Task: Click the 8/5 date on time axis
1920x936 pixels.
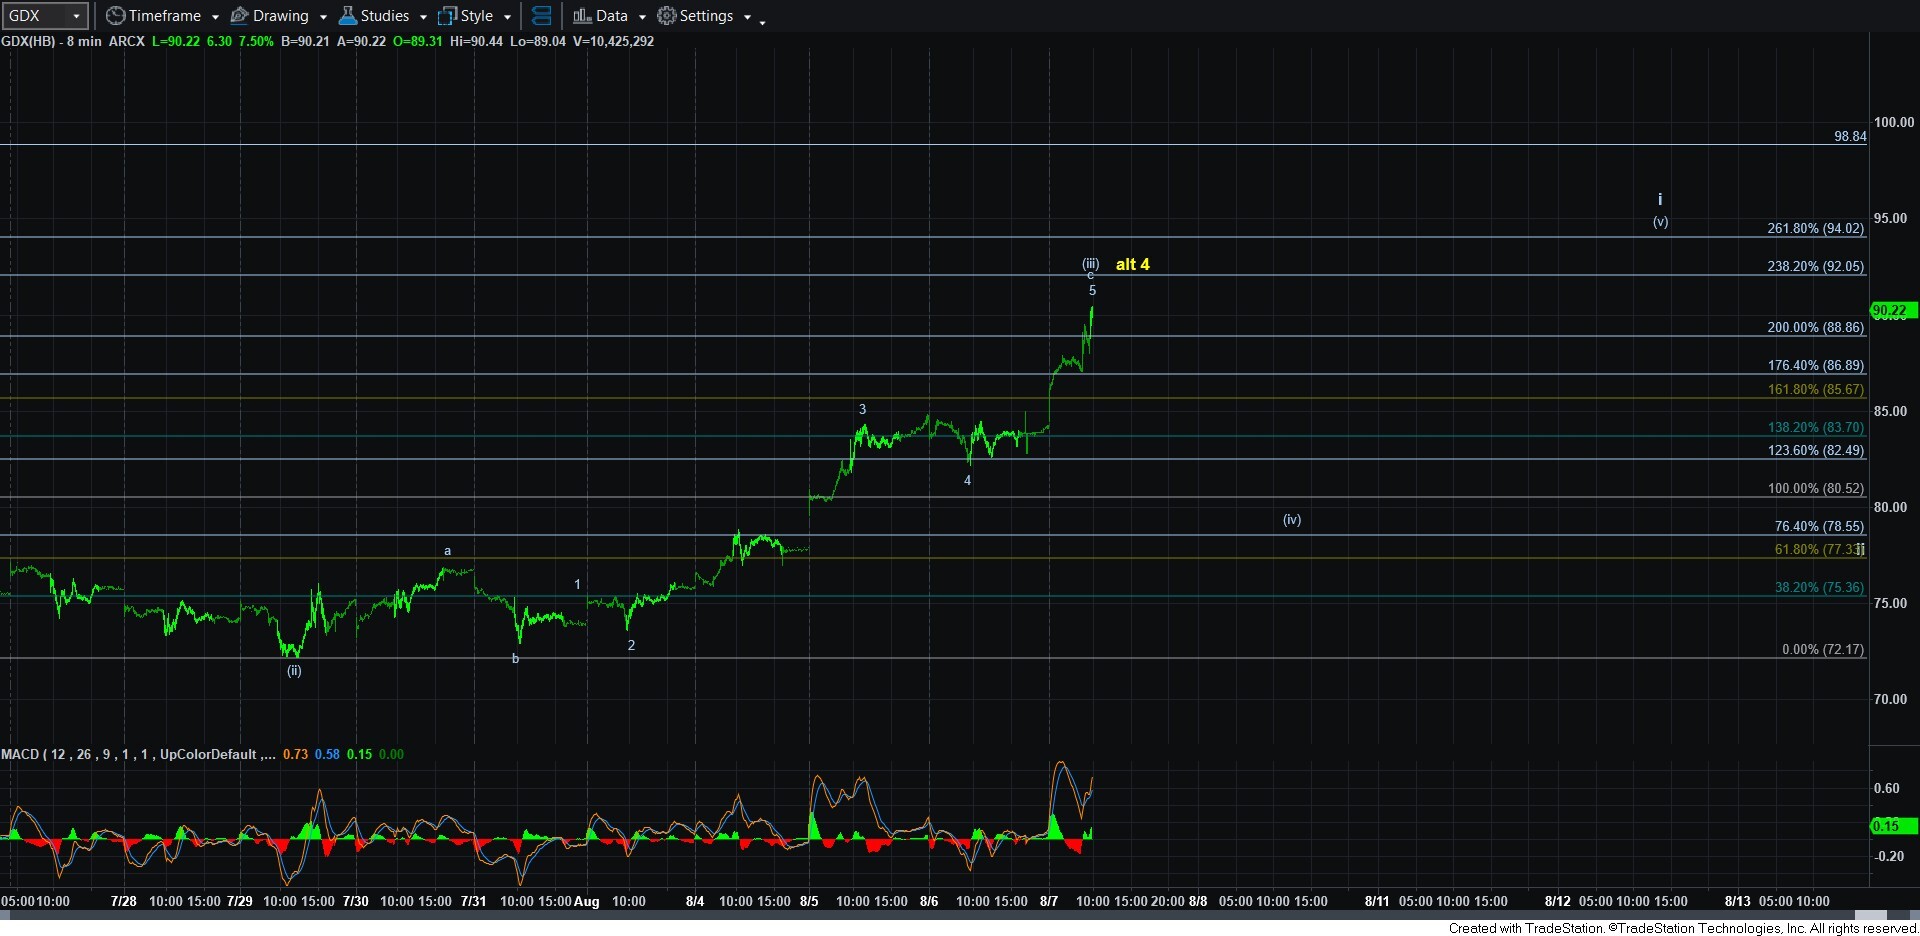Action: pos(809,901)
